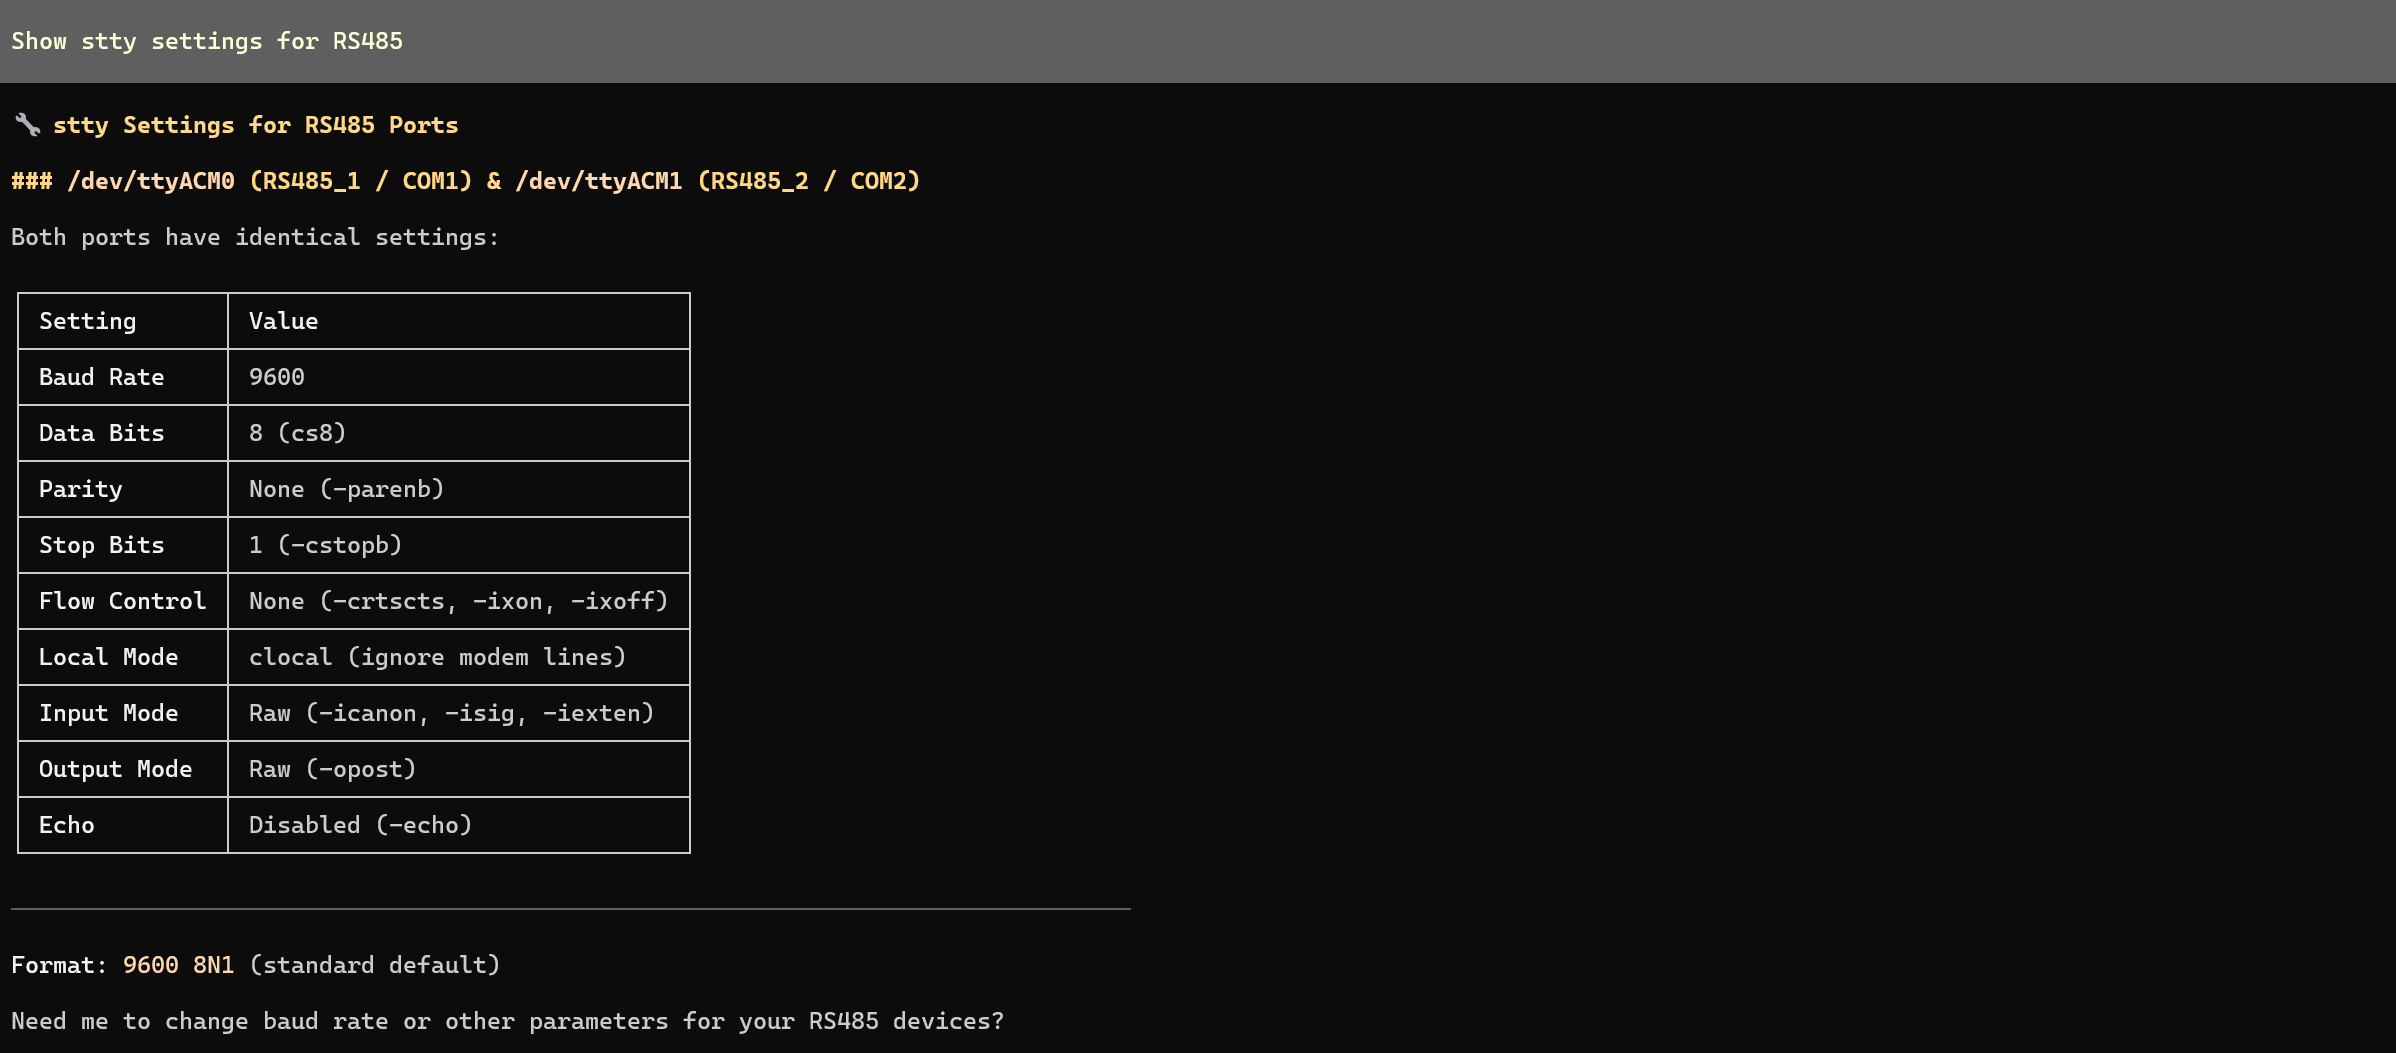This screenshot has width=2396, height=1053.
Task: Click the 'Show stty settings for RS485' prompt
Action: coord(207,41)
